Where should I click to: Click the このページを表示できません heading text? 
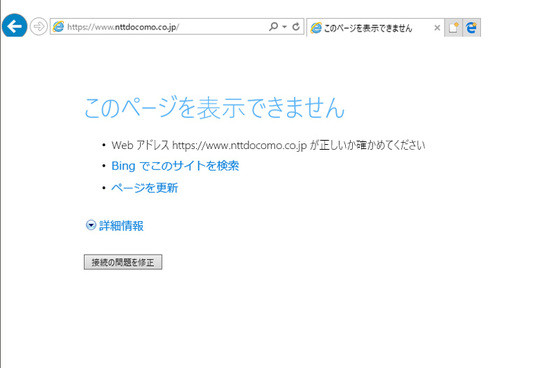[x=214, y=107]
